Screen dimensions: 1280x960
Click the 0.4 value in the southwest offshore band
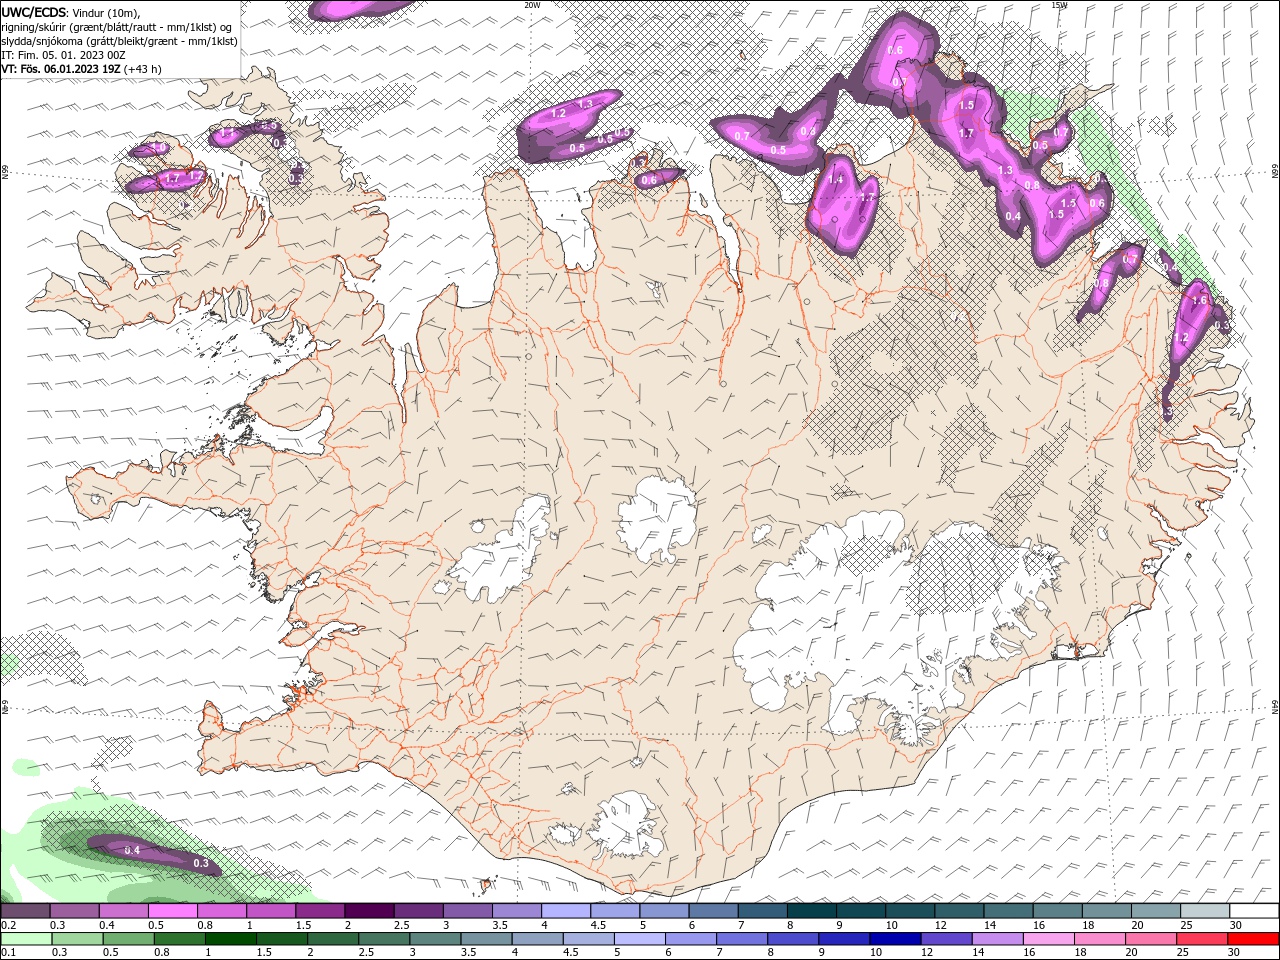tap(132, 850)
